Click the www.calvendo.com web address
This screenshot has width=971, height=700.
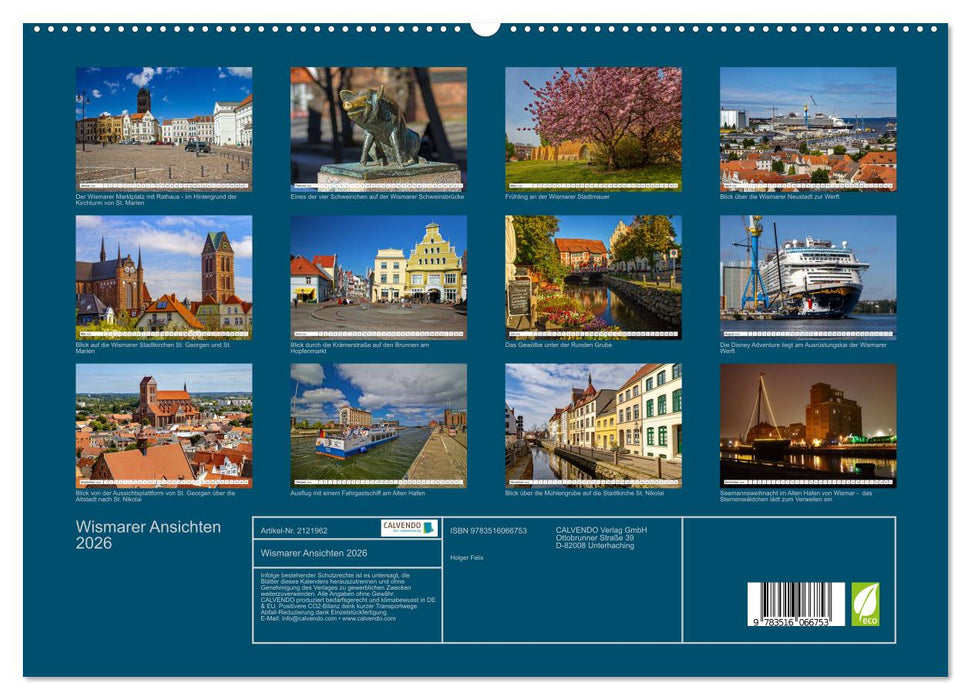(x=372, y=620)
